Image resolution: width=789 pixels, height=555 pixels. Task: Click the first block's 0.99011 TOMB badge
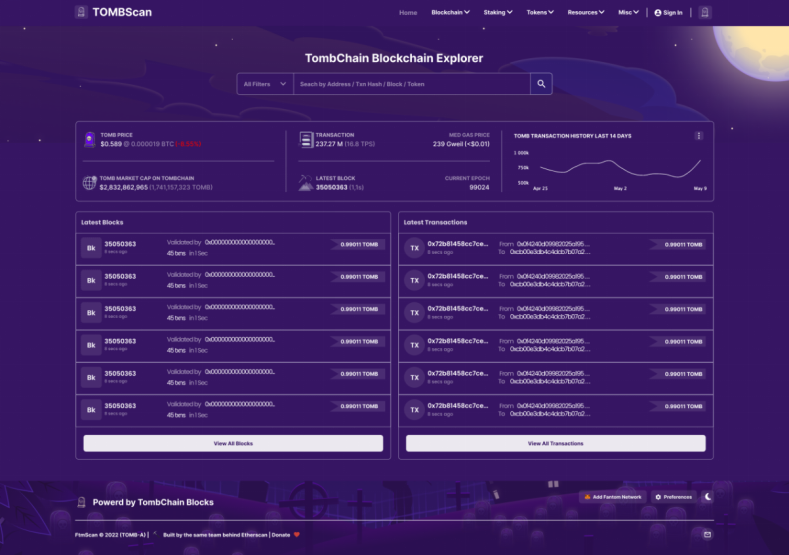pos(358,245)
